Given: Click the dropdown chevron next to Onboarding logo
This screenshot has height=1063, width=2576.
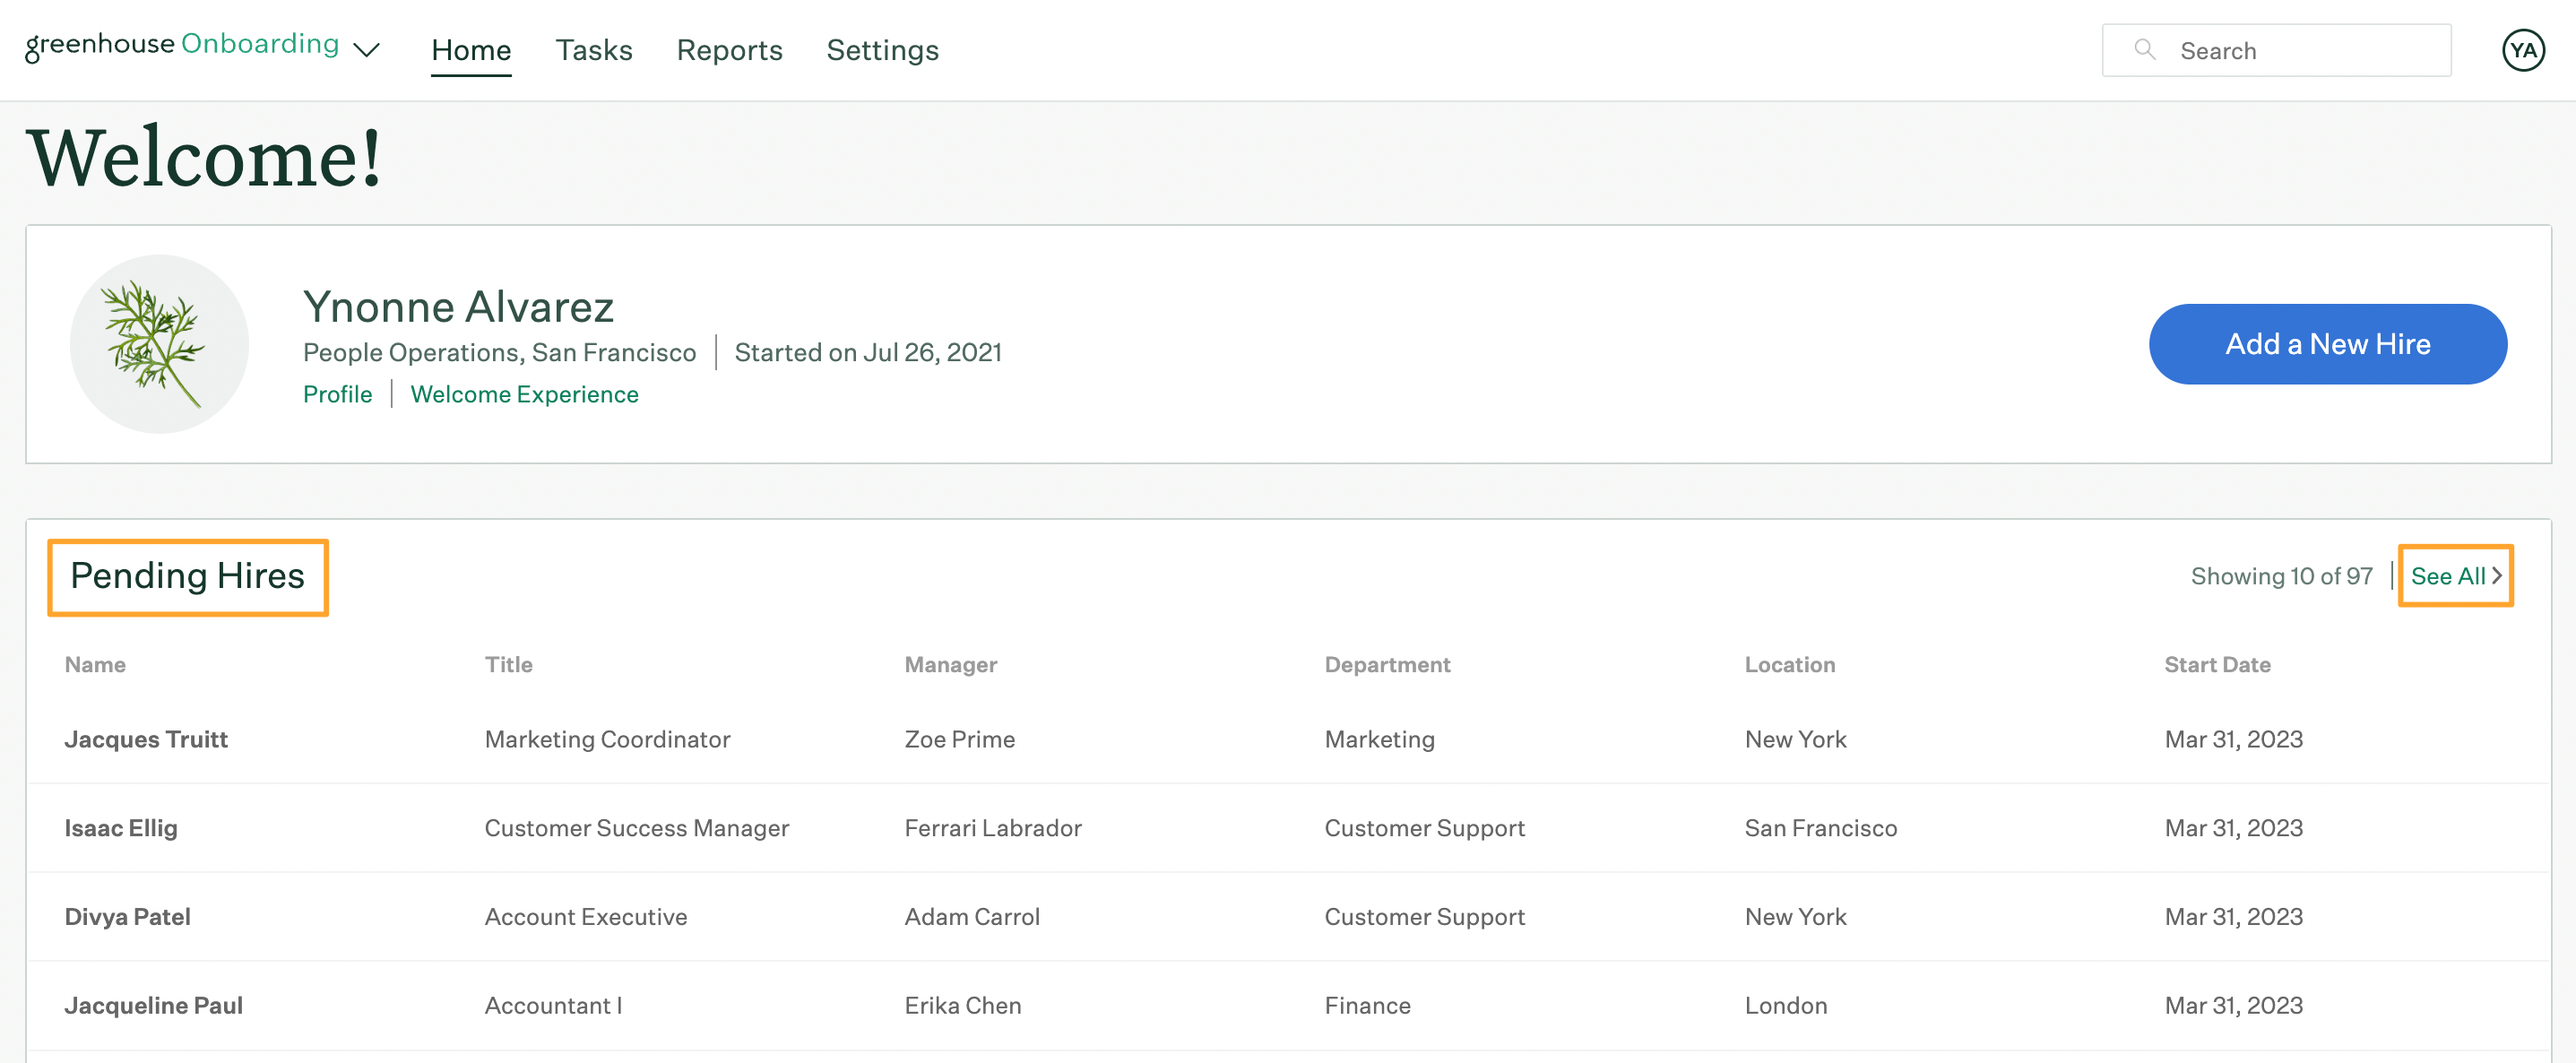Looking at the screenshot, I should (368, 48).
